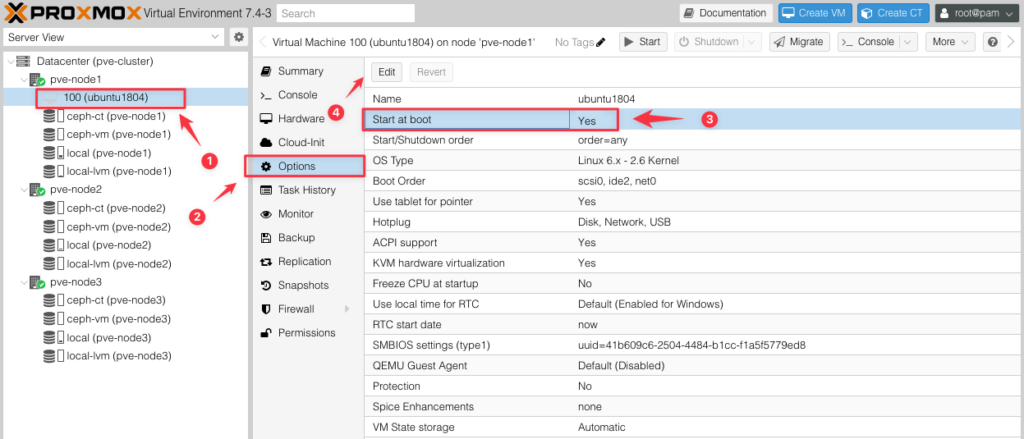Open the Summary tab
Image resolution: width=1024 pixels, height=439 pixels.
306,71
